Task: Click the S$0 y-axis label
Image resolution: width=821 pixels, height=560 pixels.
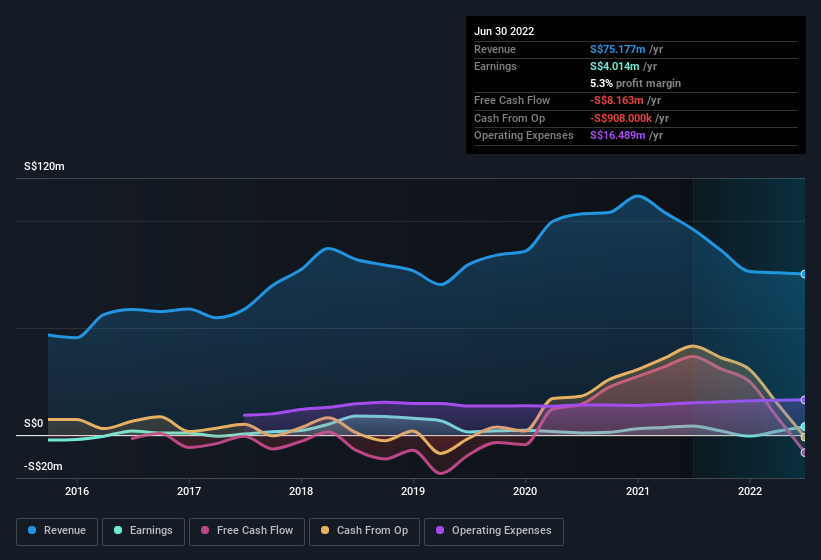Action: pos(34,423)
